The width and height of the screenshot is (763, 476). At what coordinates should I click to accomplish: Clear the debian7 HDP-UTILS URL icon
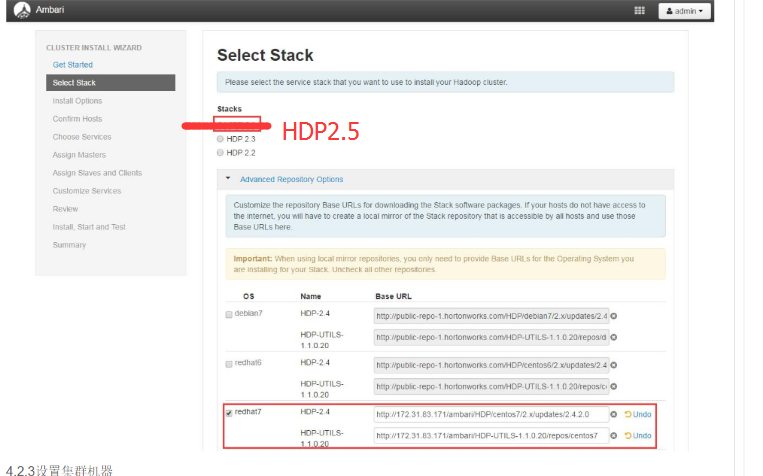(x=613, y=338)
